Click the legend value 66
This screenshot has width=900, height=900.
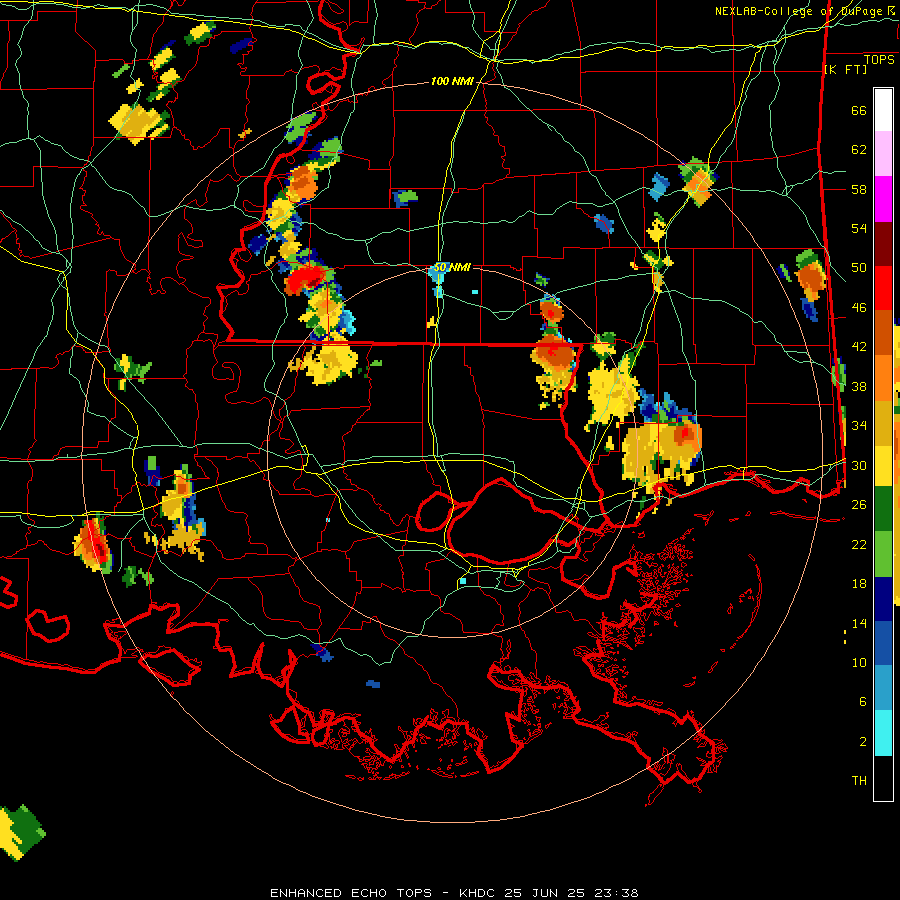(x=859, y=111)
